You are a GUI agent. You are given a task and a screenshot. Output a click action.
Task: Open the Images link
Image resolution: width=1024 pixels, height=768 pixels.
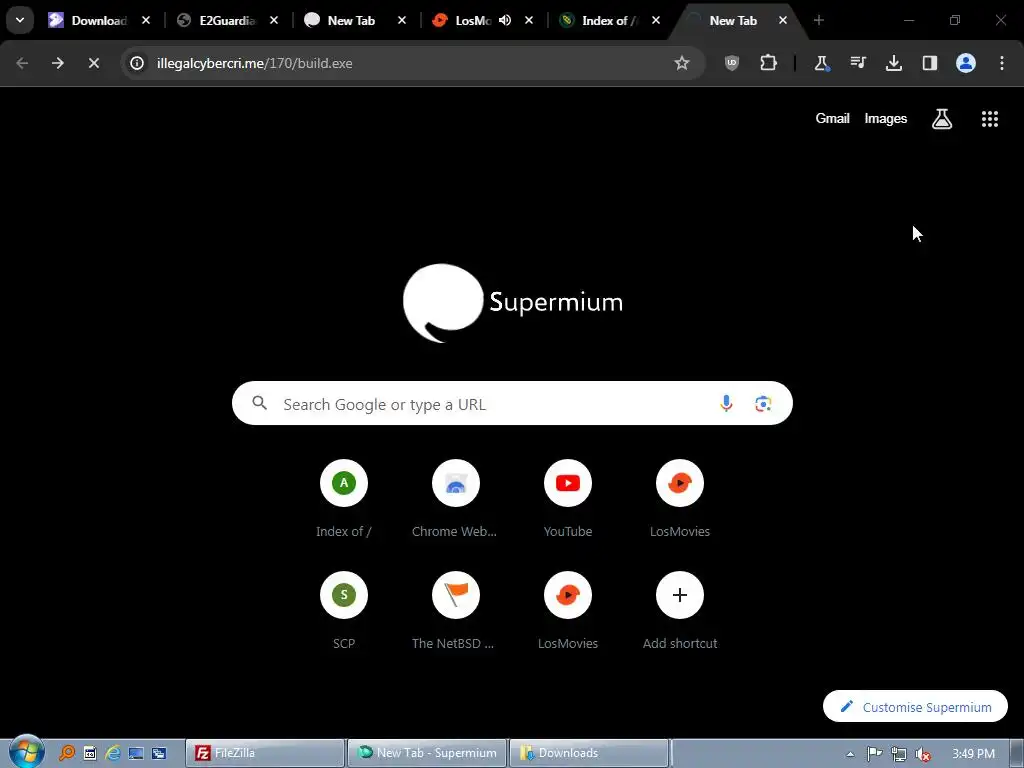[886, 118]
